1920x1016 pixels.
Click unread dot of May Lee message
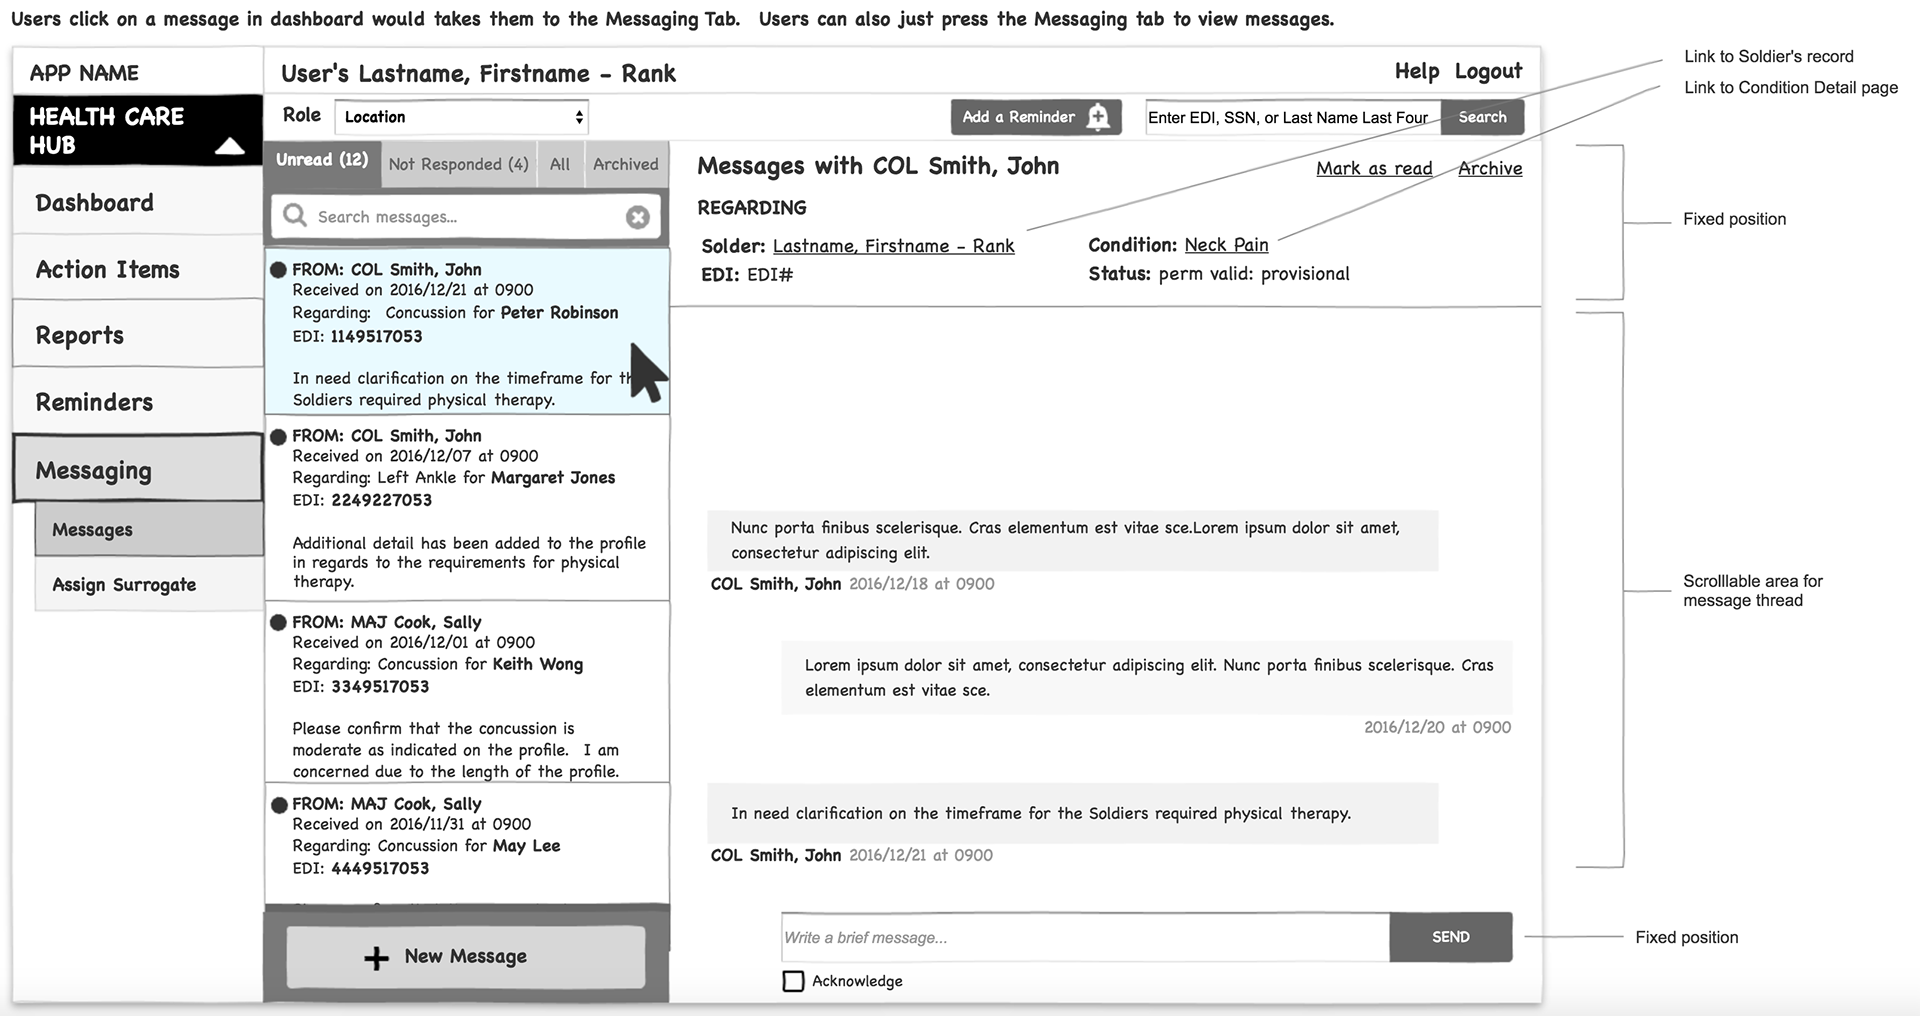(x=279, y=804)
